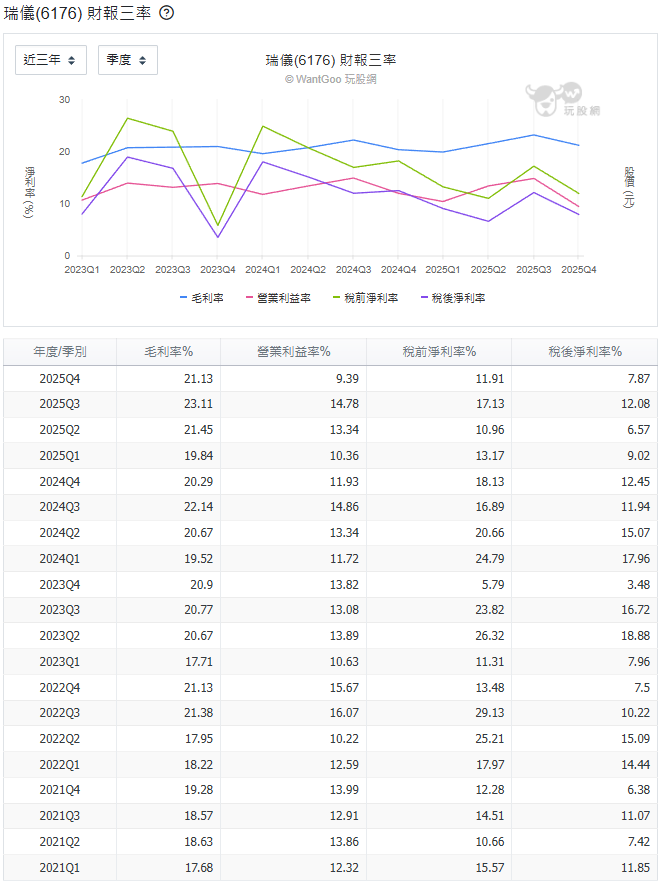Click the 稅後淨利率% column header
Screen dimensions: 669x885
(x=585, y=352)
